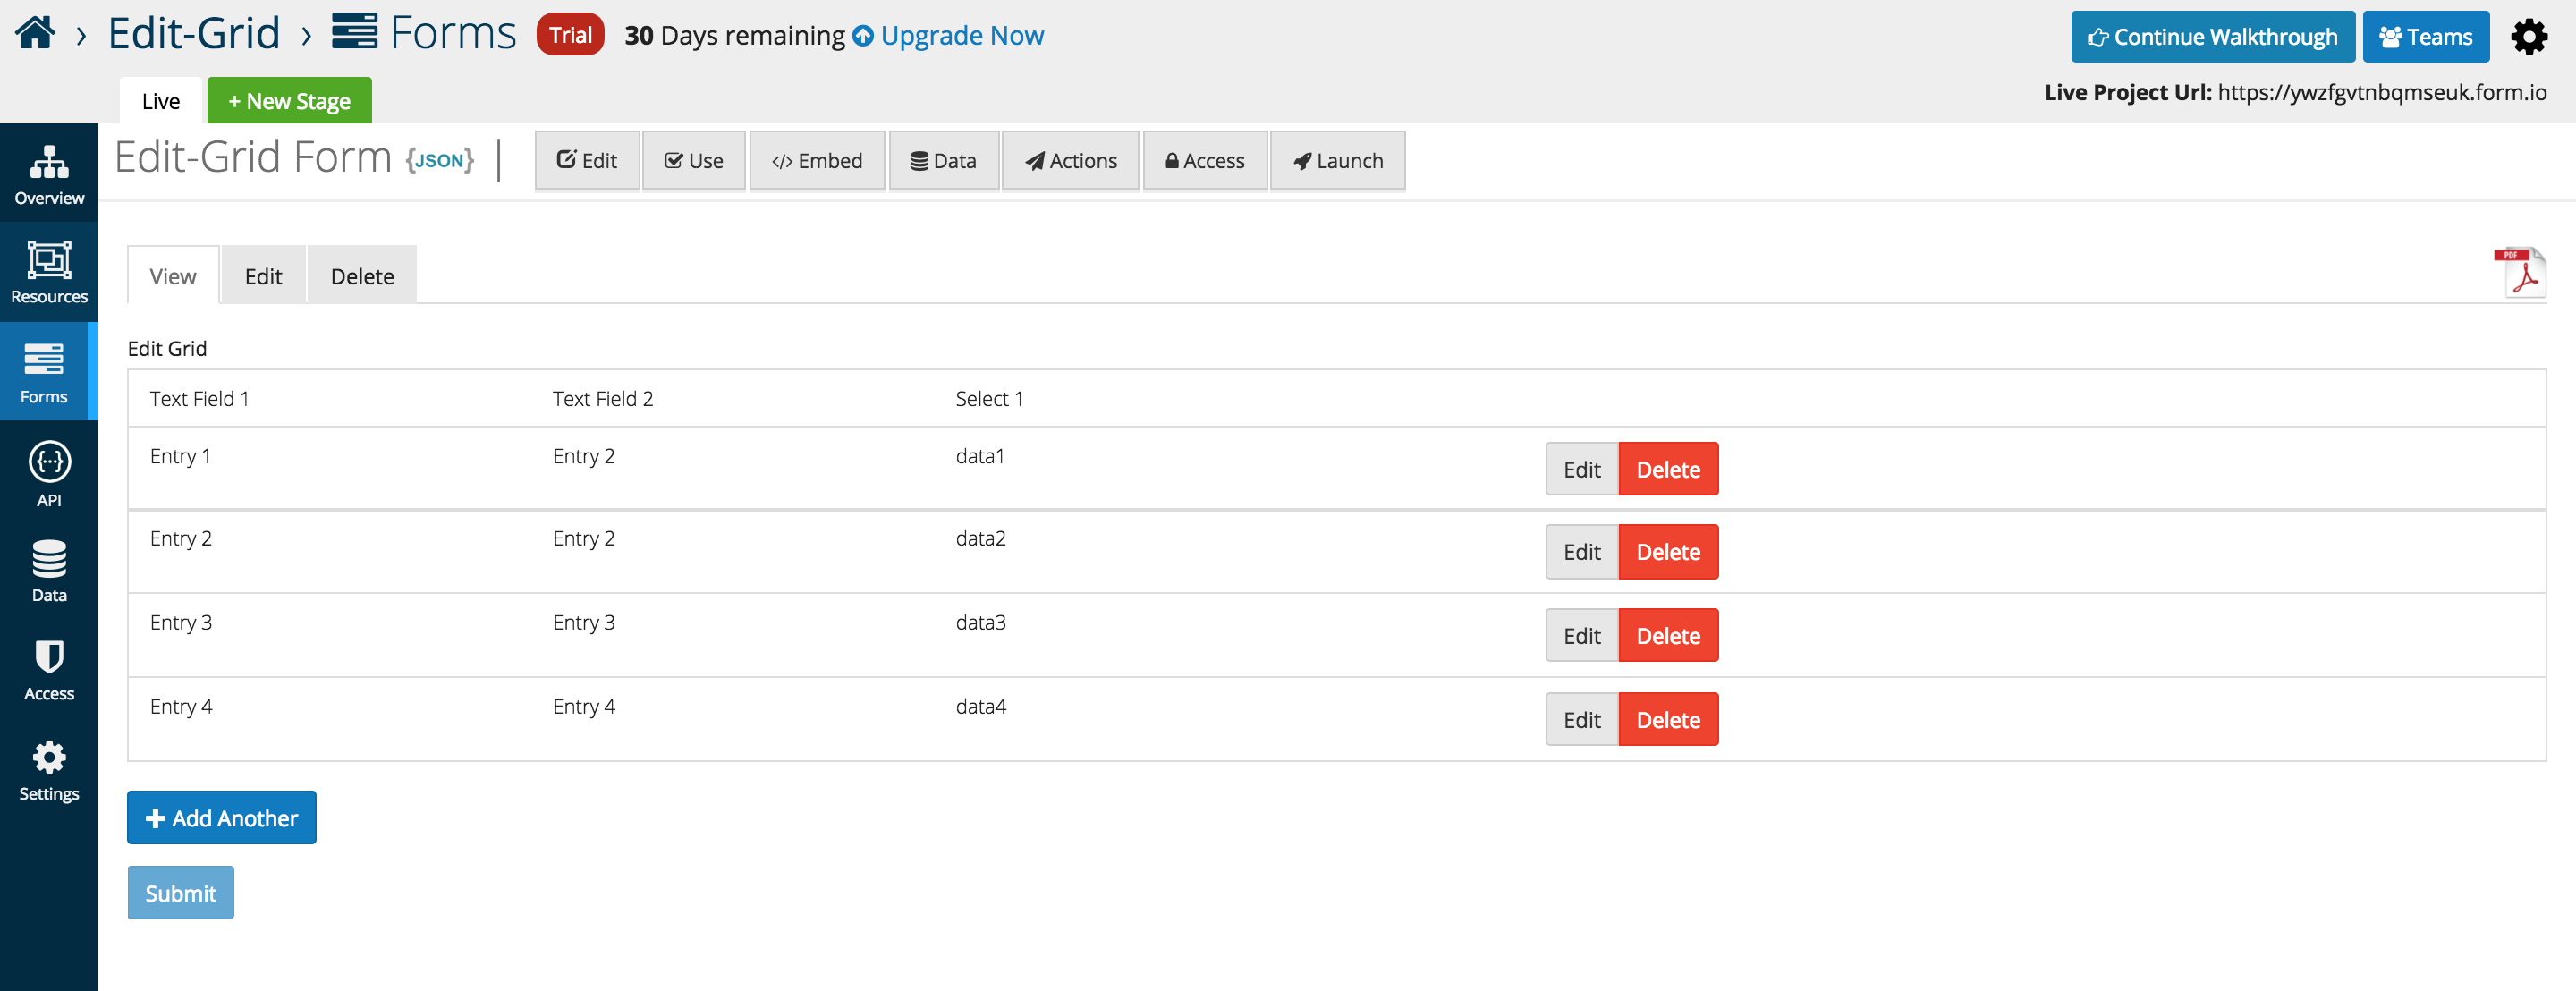The height and width of the screenshot is (991, 2576).
Task: Click the Launch toolbar button
Action: (1337, 160)
